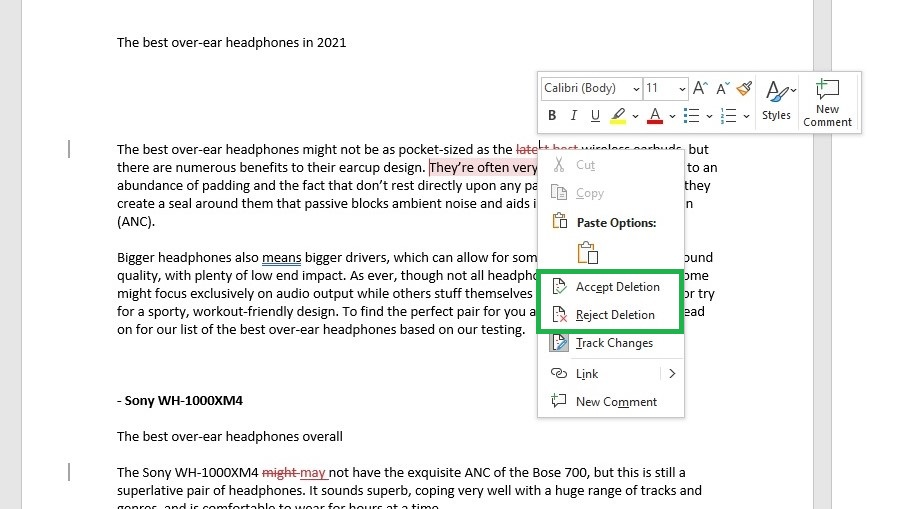Click the underlined word "means"
Screen dimensions: 904x509
coord(281,257)
